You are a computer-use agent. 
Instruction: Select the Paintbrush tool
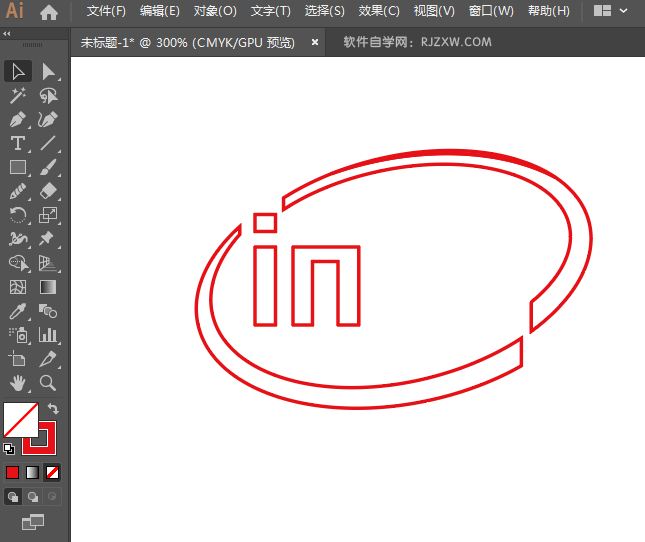pyautogui.click(x=48, y=167)
